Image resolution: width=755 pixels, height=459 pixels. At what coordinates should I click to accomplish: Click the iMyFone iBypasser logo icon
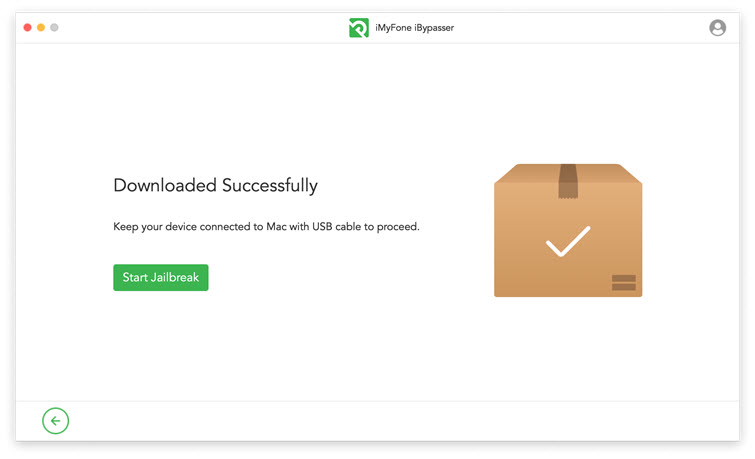(358, 28)
